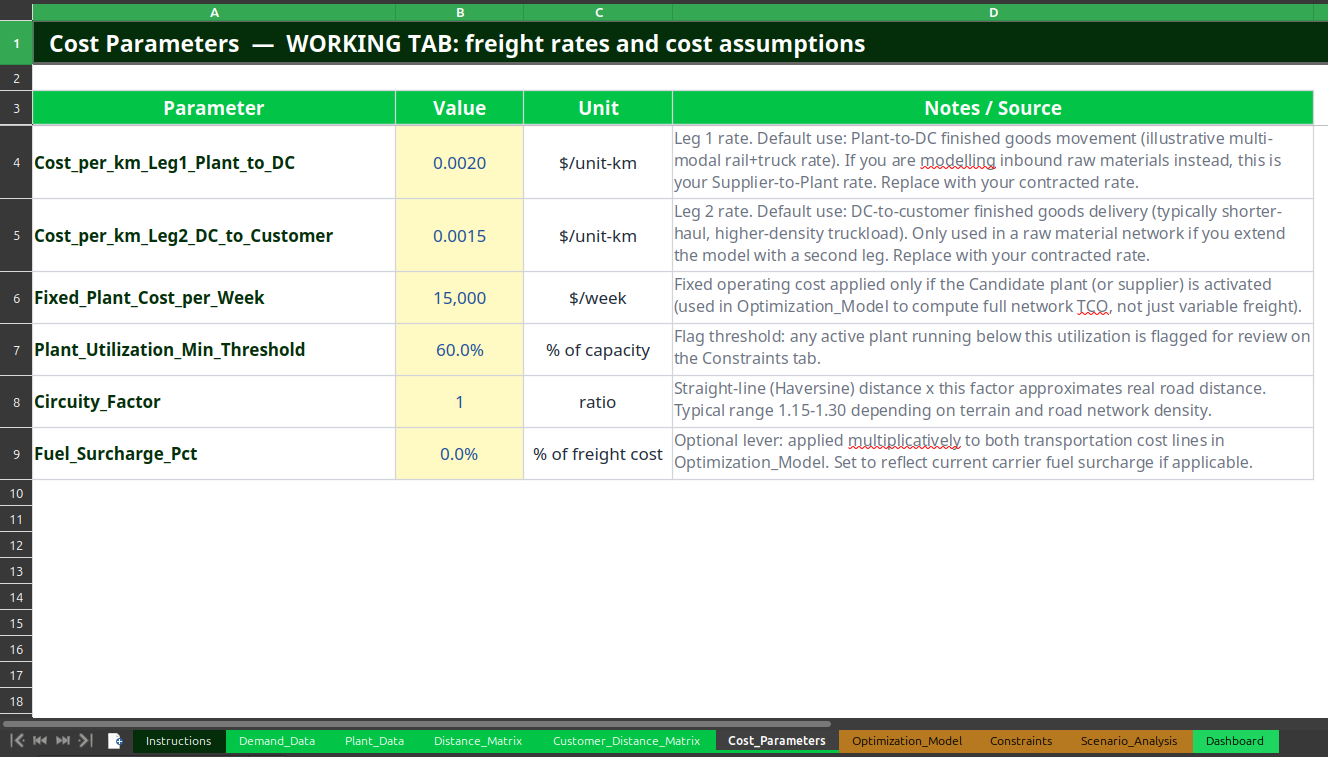Open the Constraints sheet tab
1328x757 pixels.
pos(1021,741)
